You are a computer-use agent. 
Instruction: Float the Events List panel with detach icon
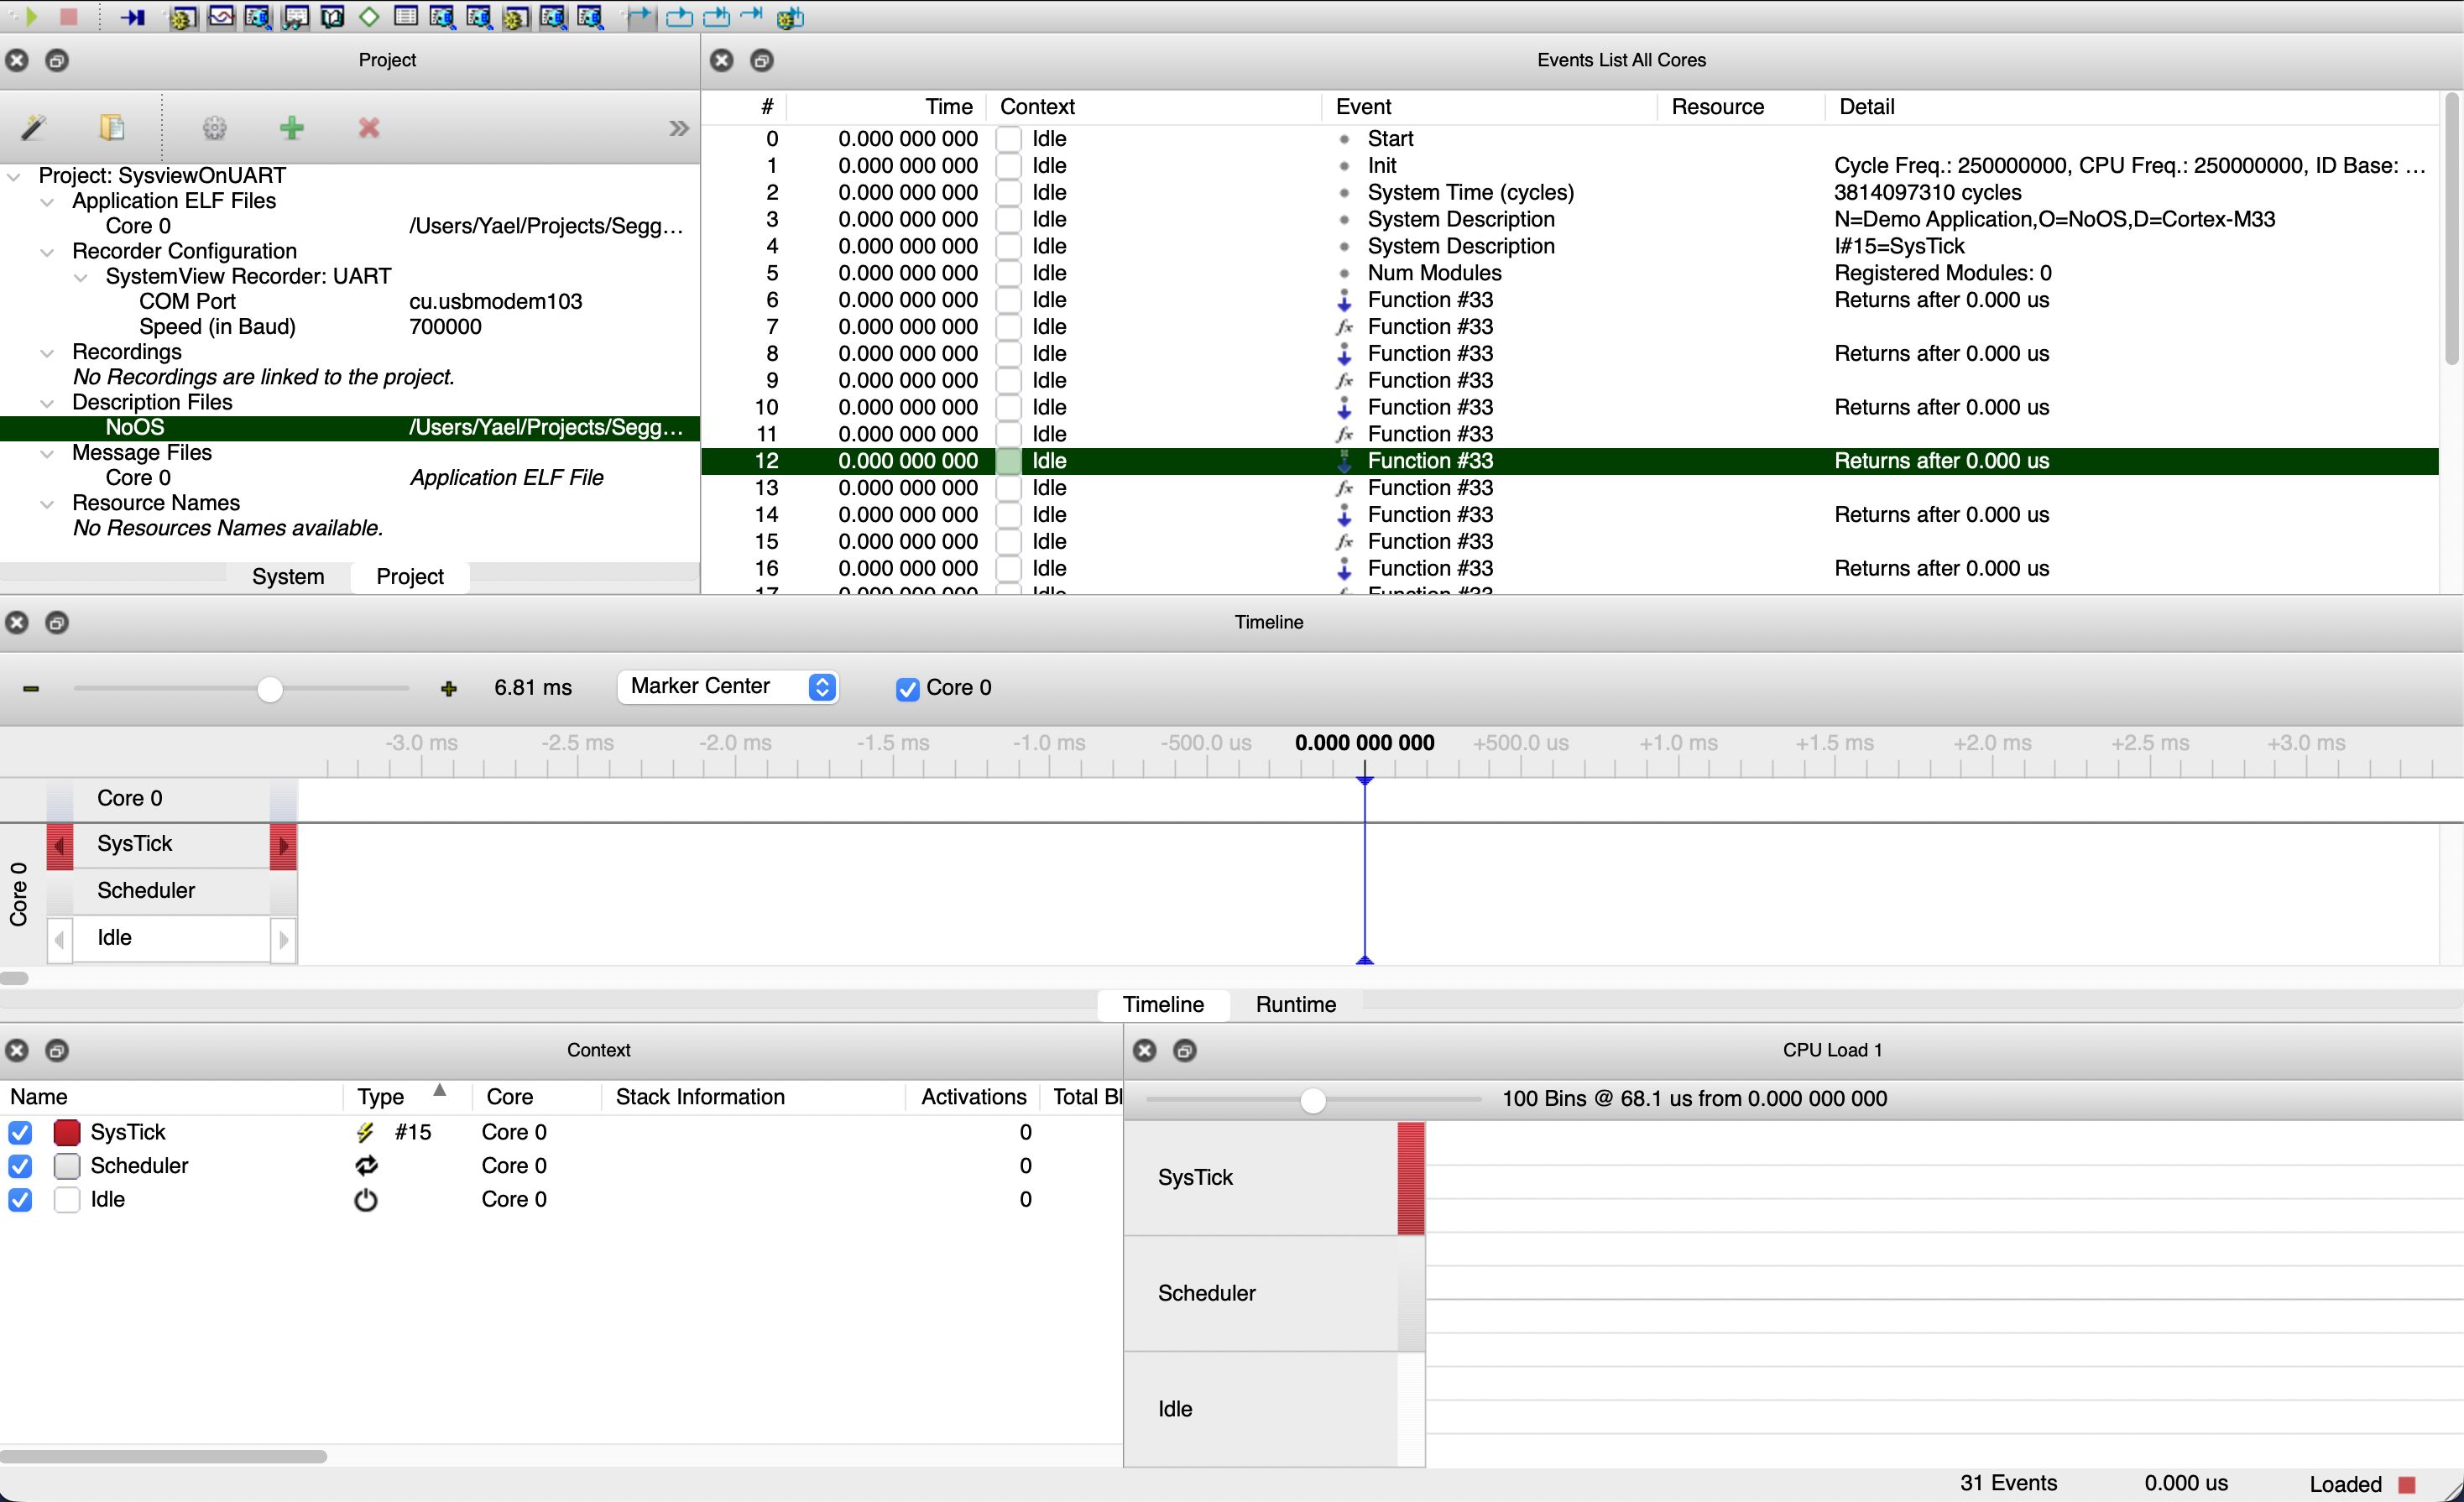(x=761, y=60)
